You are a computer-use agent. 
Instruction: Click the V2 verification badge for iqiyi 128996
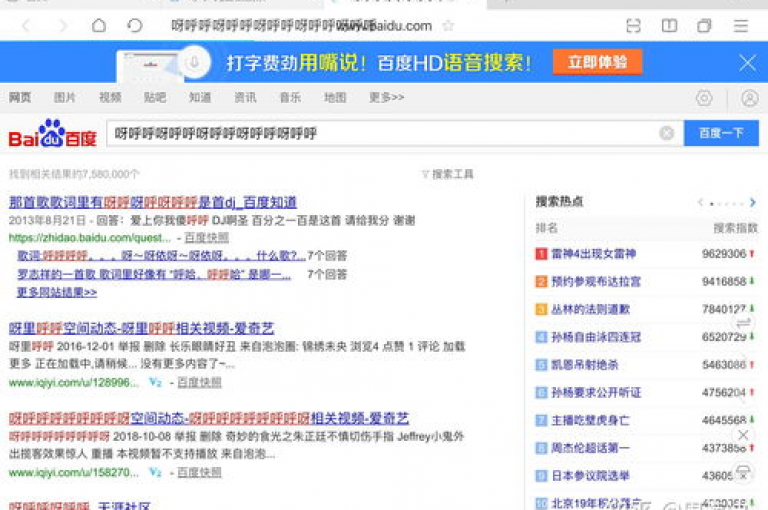pos(155,382)
